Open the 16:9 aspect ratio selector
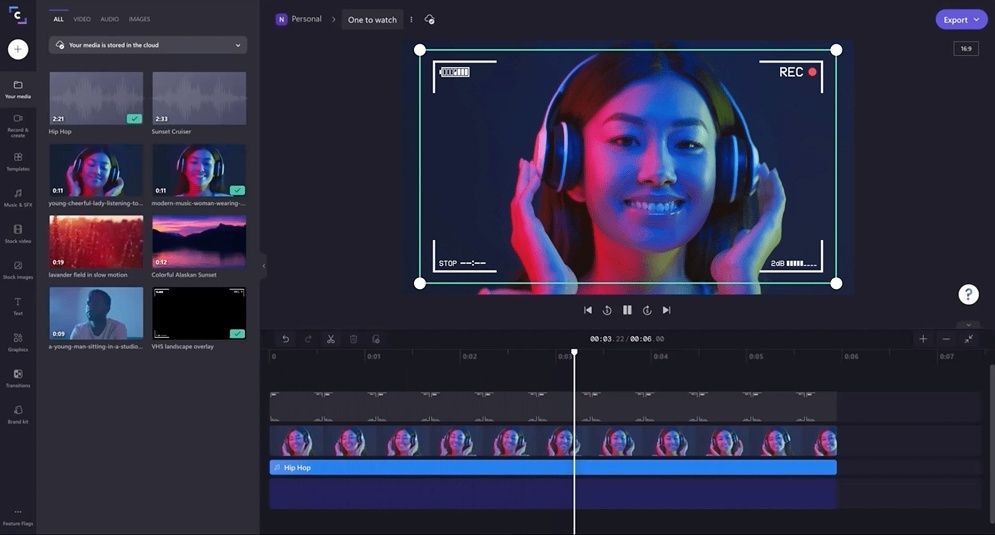The image size is (995, 535). 966,48
